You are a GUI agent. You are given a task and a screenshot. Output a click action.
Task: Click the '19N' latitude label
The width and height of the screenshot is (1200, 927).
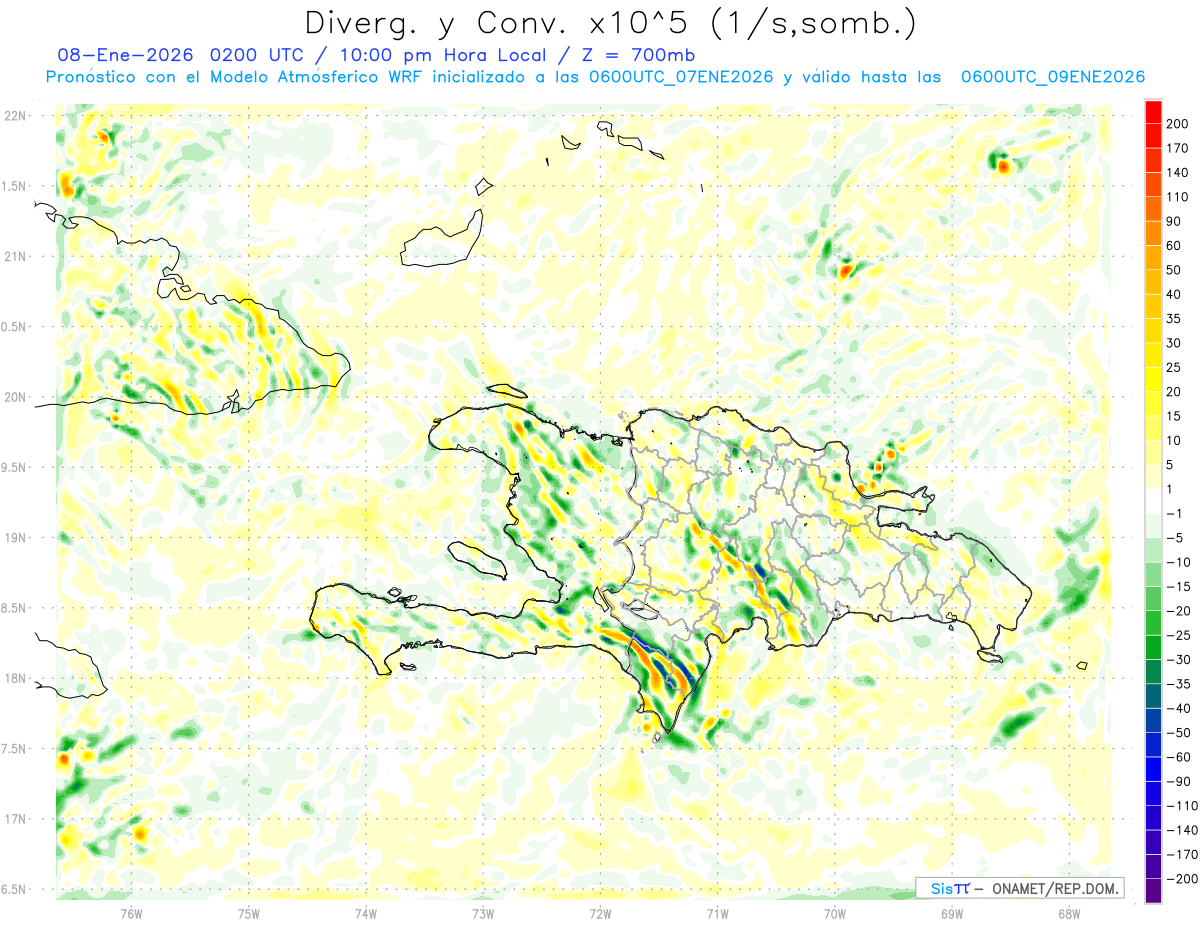pyautogui.click(x=15, y=538)
